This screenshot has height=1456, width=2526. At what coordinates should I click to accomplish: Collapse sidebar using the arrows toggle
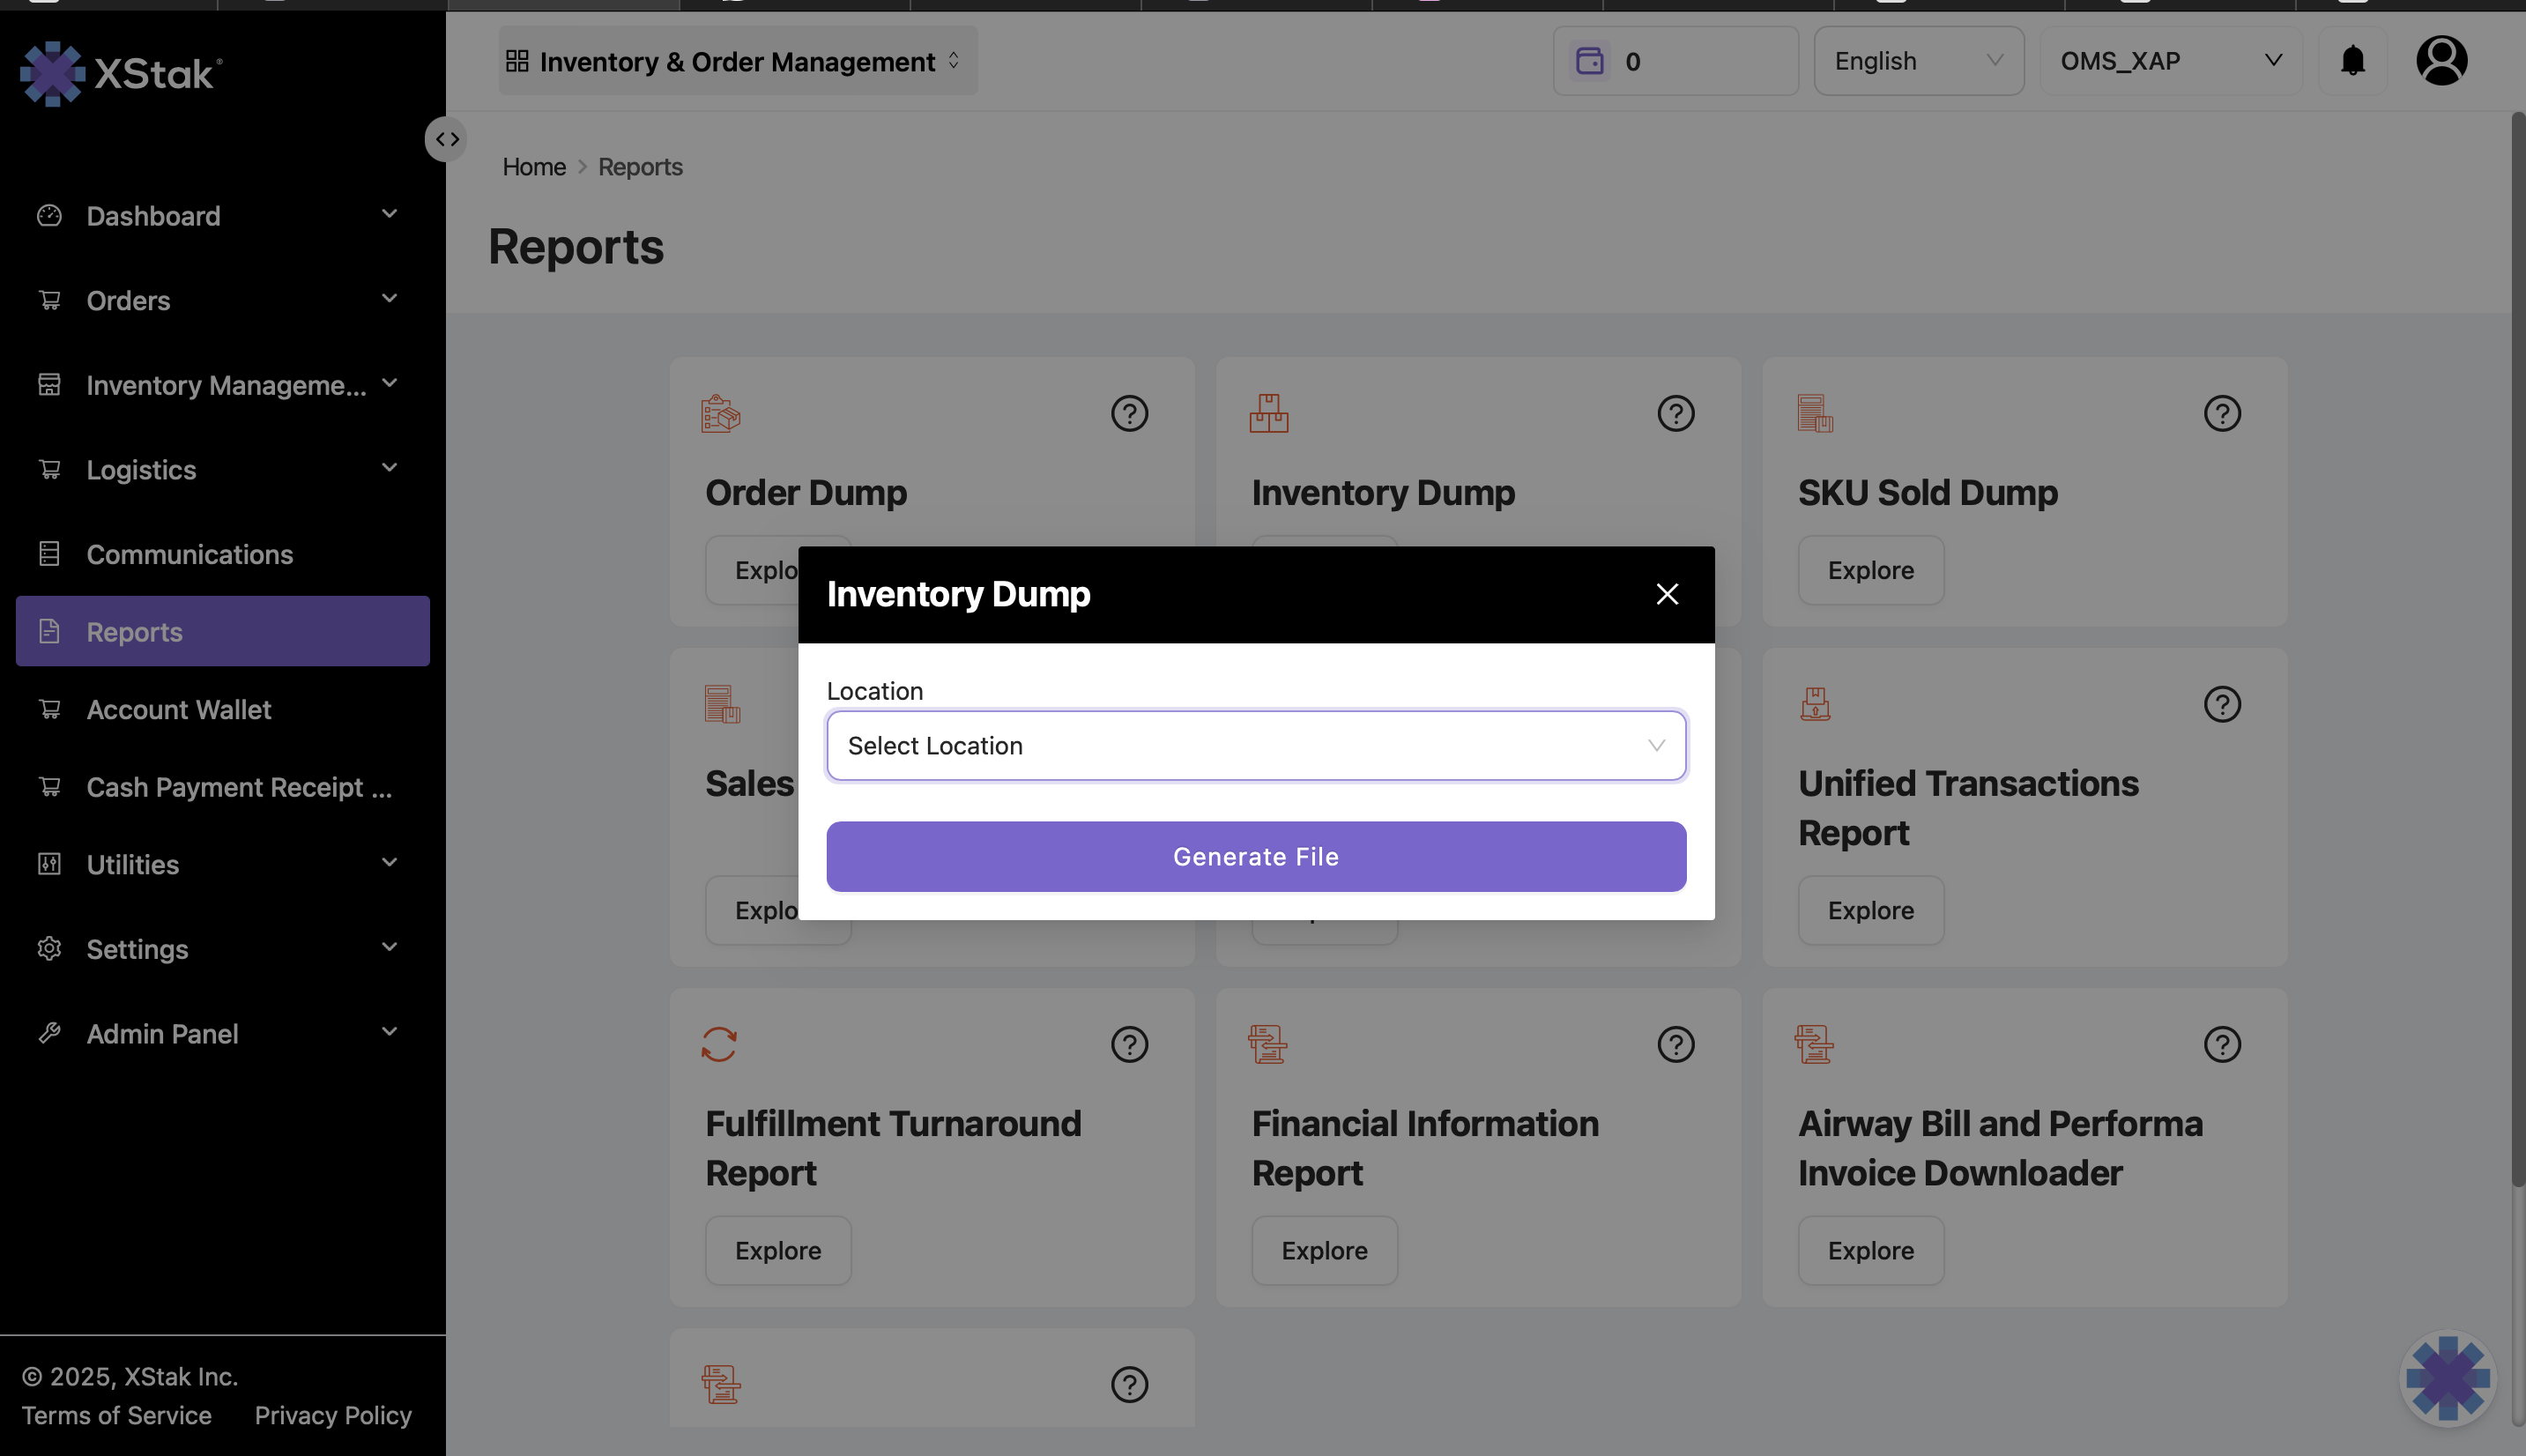point(446,139)
